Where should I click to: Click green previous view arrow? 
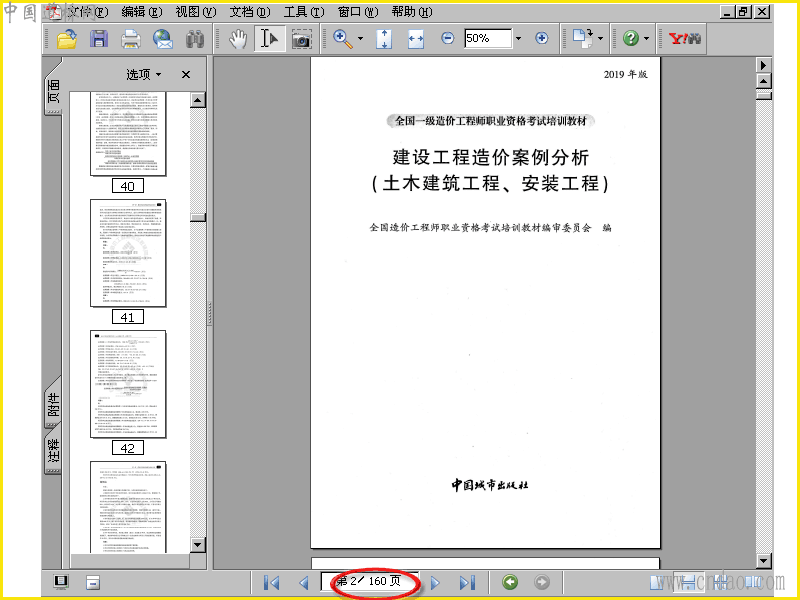coord(510,582)
